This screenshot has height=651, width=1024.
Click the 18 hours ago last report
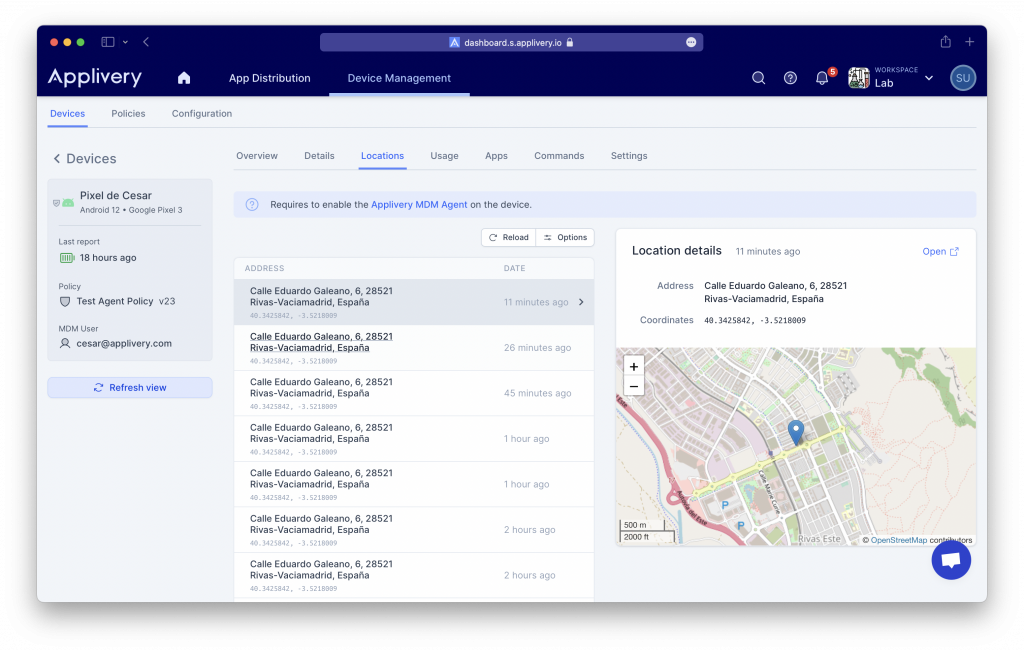(x=108, y=258)
